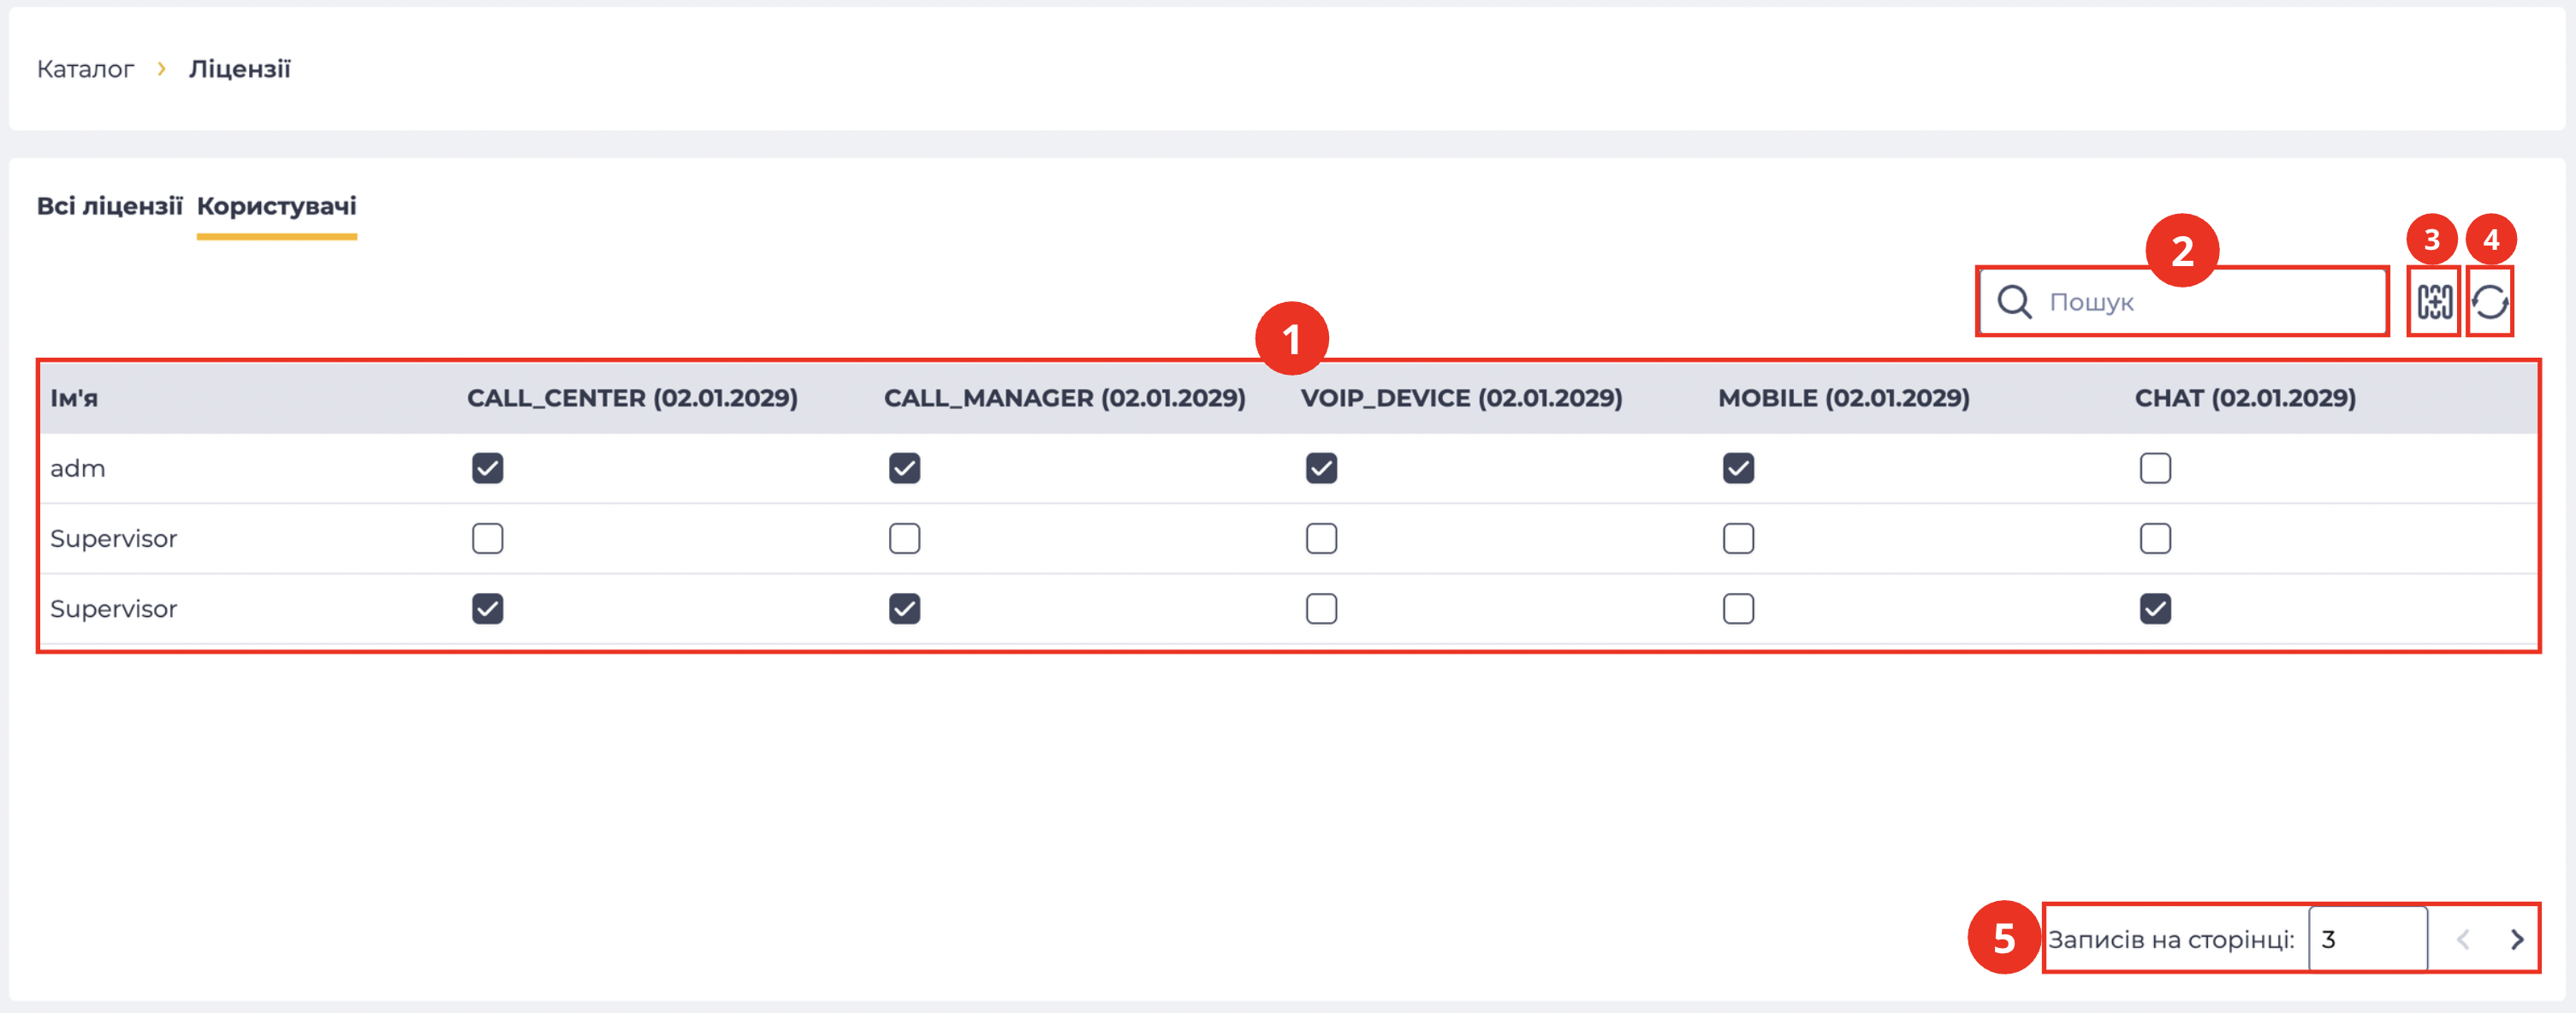
Task: Go to next page arrow
Action: tap(2516, 939)
